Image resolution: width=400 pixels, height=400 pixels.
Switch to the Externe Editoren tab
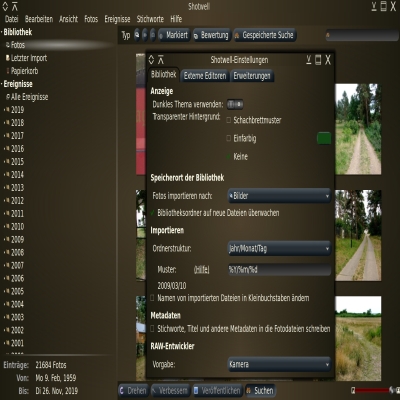[205, 76]
